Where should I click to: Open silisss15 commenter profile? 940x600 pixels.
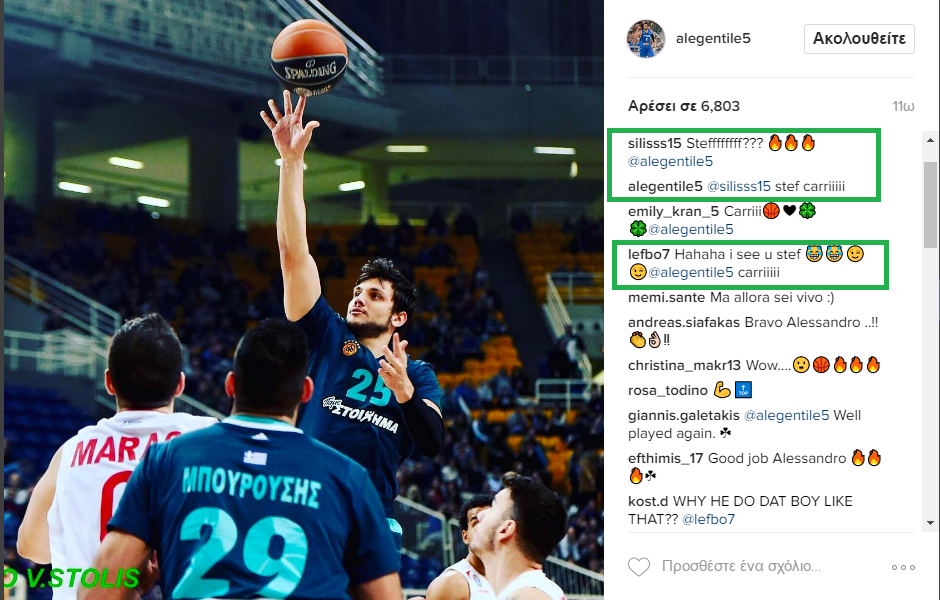(655, 143)
